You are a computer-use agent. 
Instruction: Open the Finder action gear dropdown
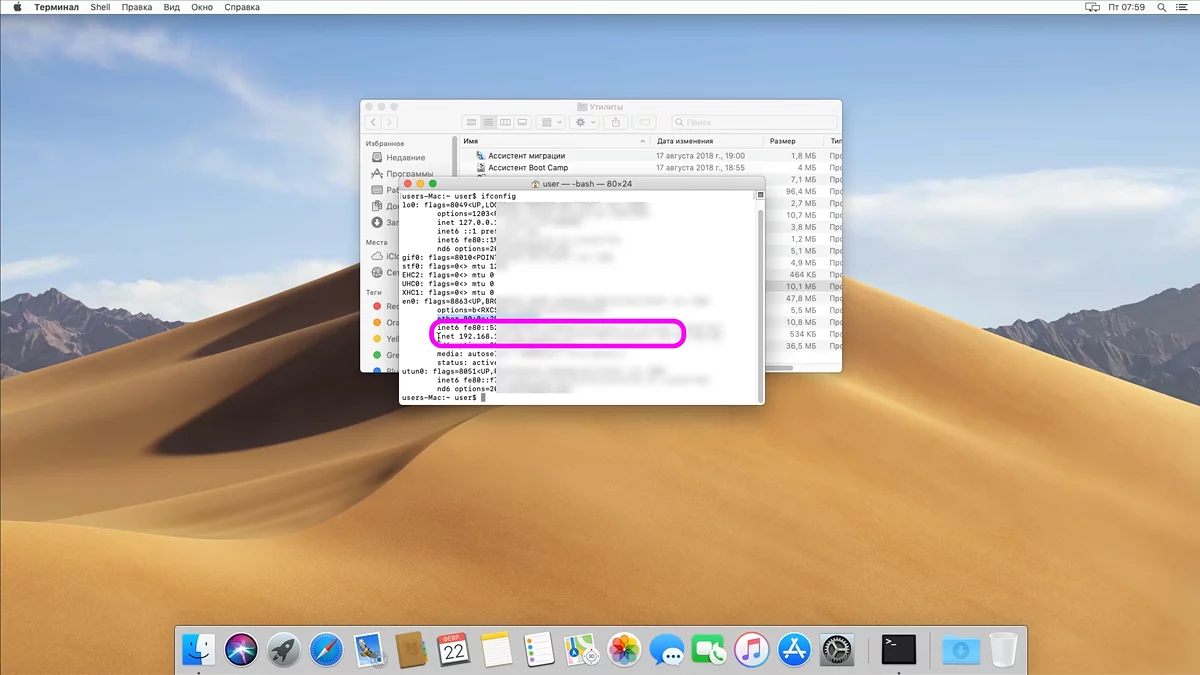pyautogui.click(x=583, y=122)
